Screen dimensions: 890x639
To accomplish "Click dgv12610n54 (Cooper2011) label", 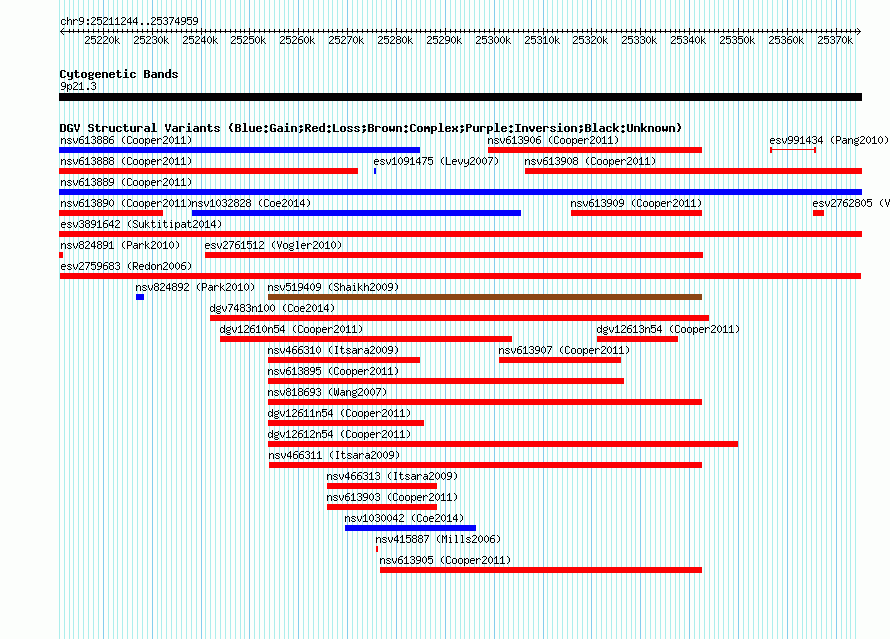I will 291,329.
